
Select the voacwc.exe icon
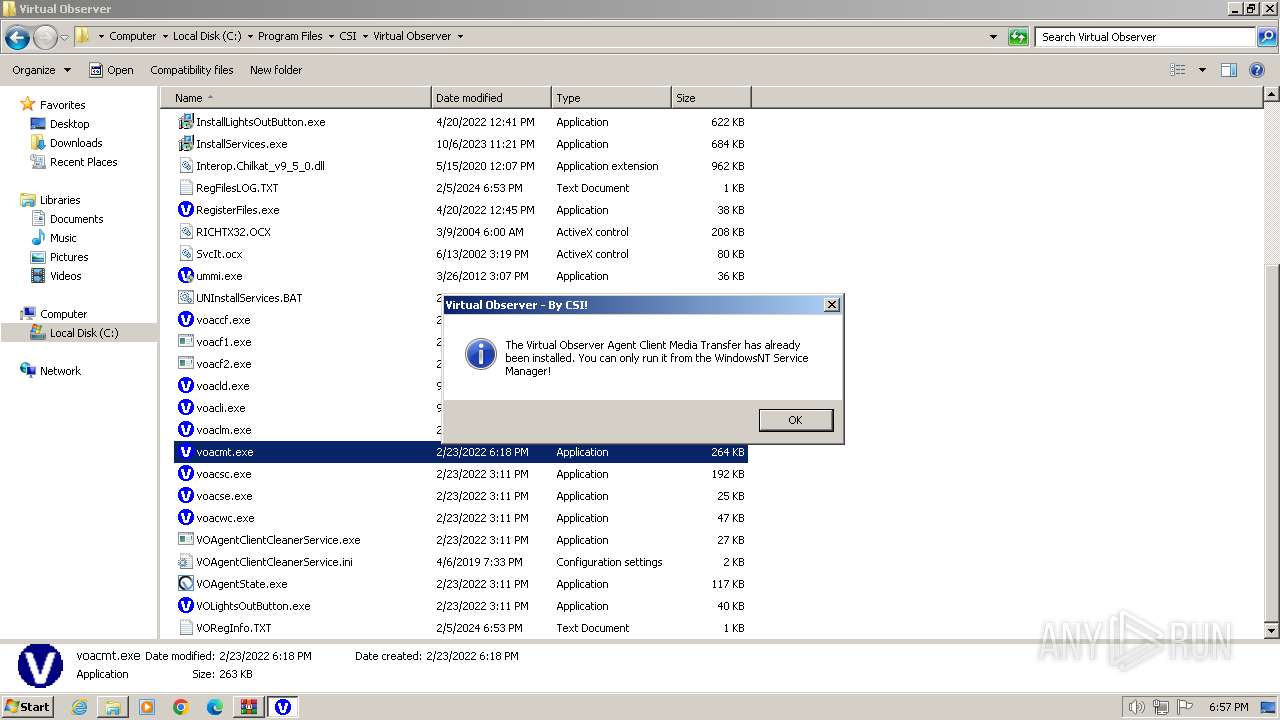[185, 518]
